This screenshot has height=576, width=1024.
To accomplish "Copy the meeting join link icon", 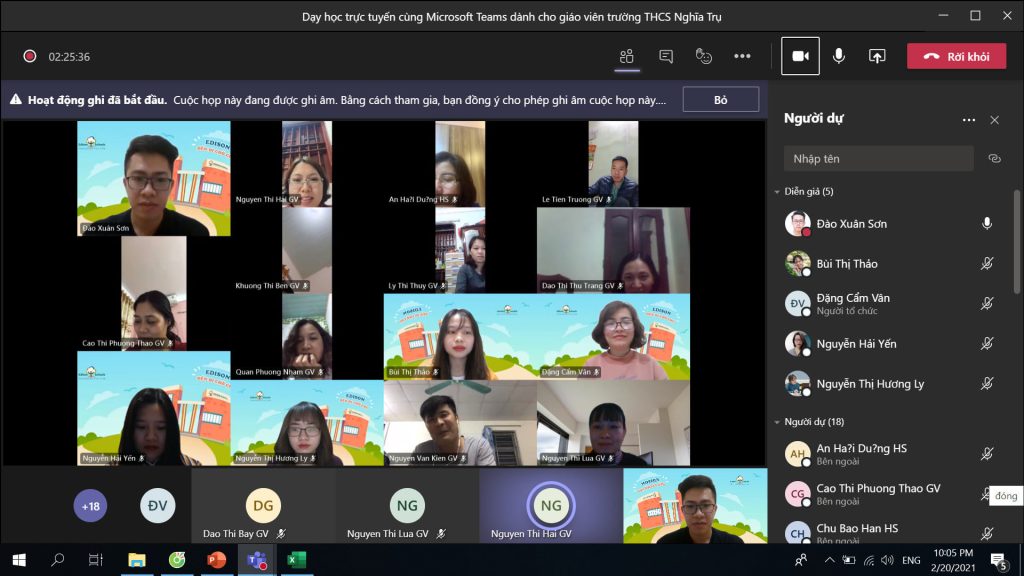I will pos(994,158).
